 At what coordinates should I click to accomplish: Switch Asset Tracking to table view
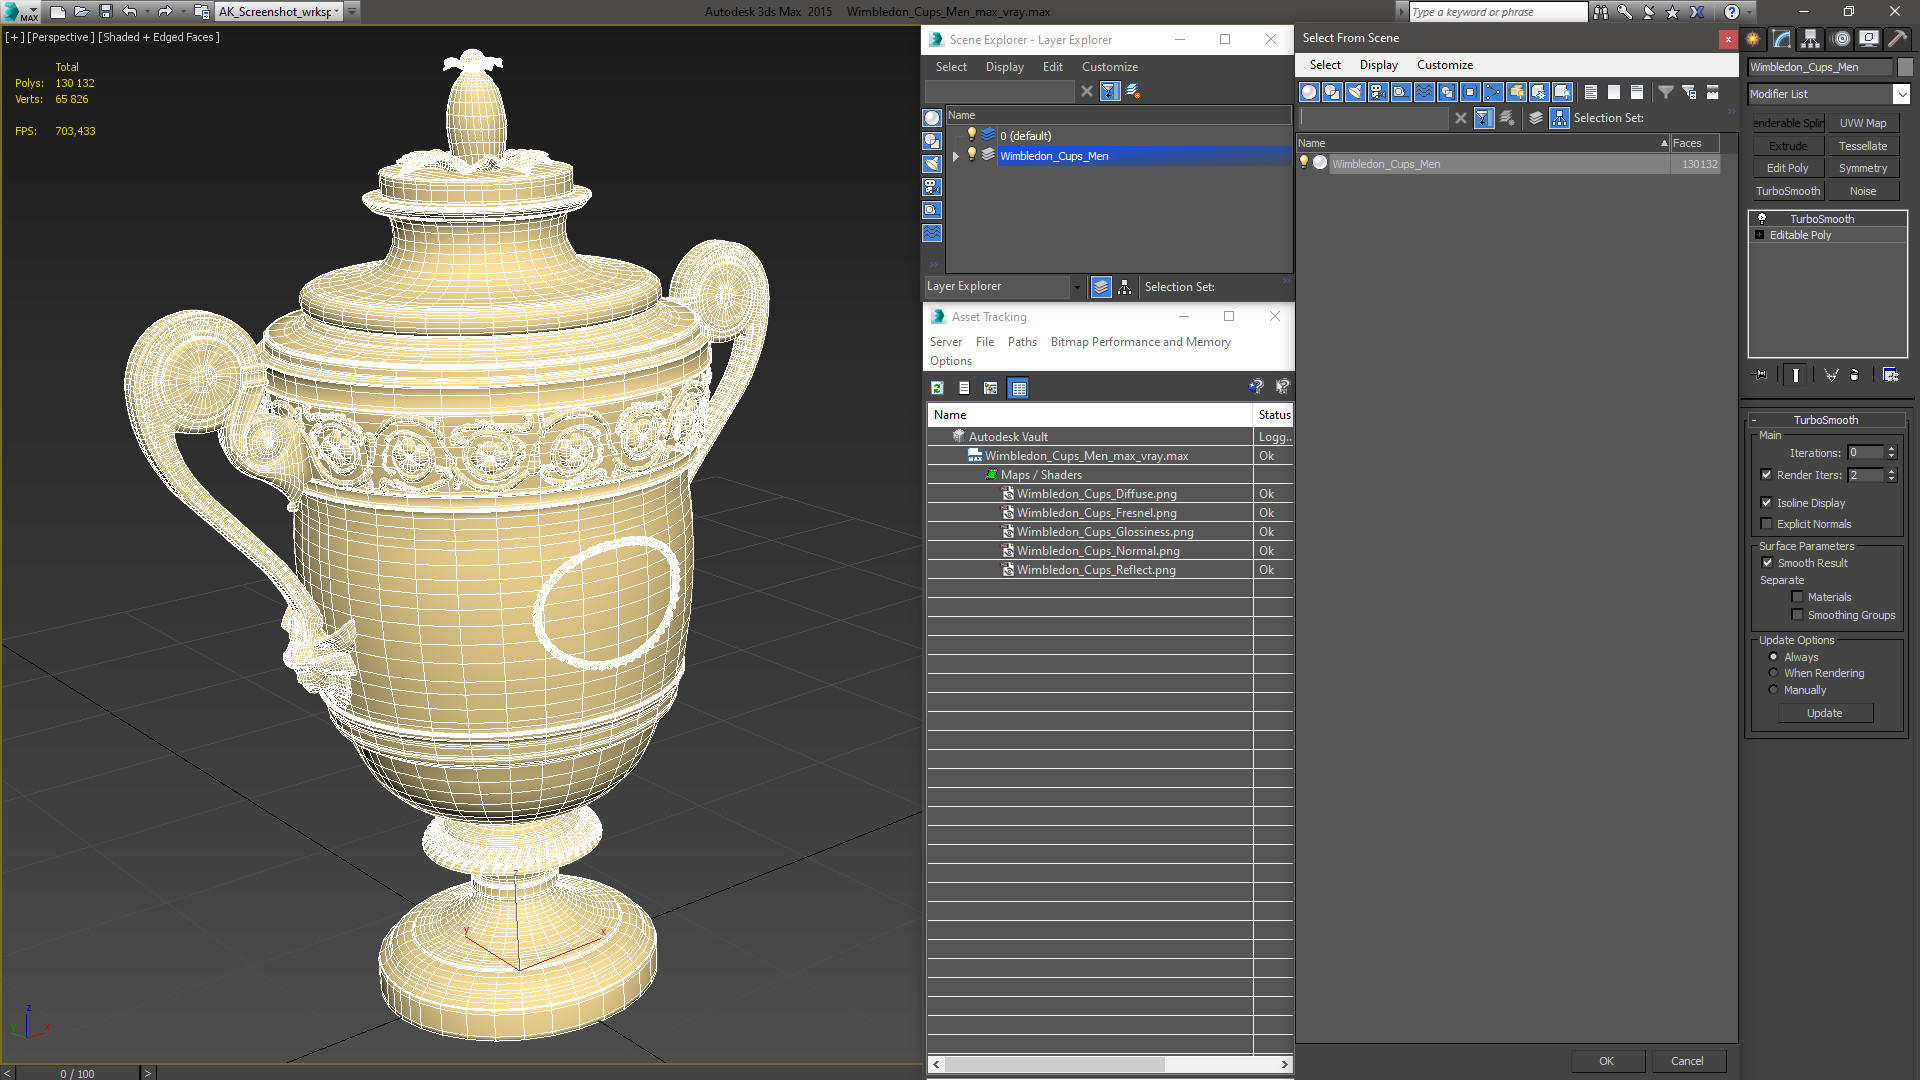(x=1018, y=388)
